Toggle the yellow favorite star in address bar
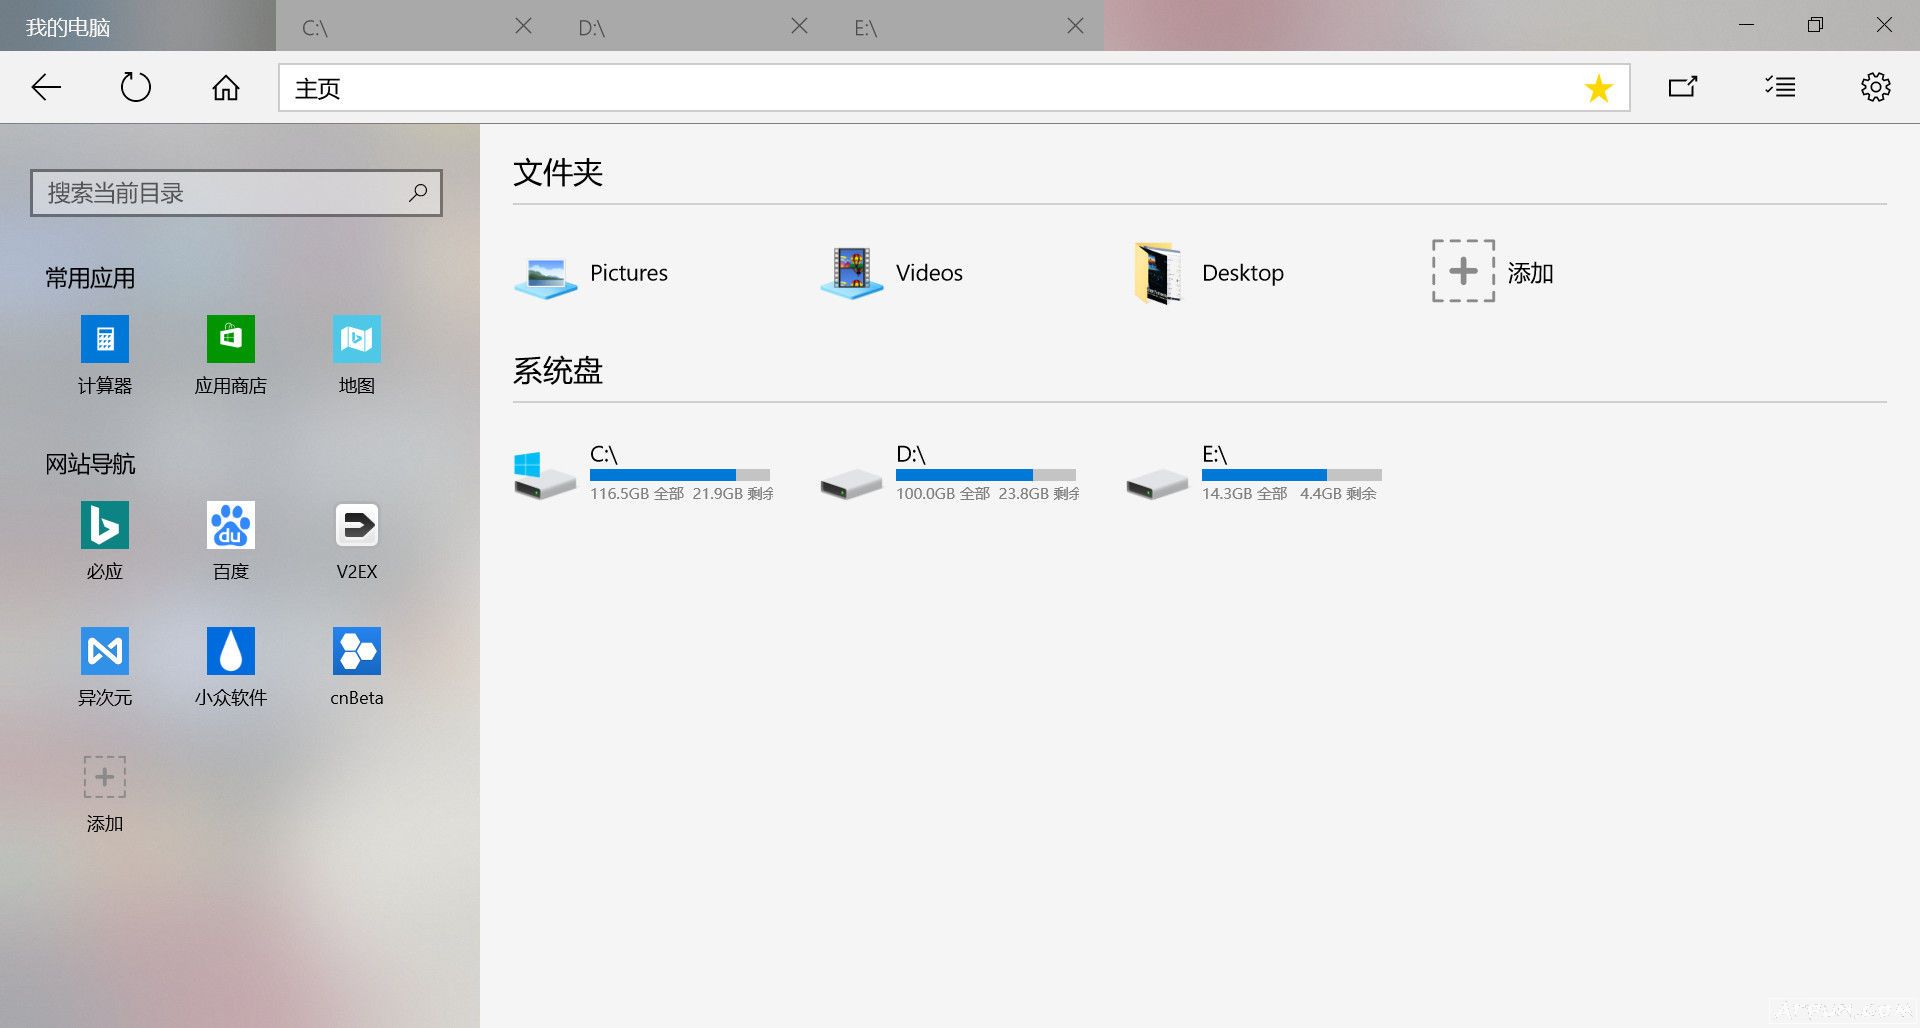The width and height of the screenshot is (1920, 1028). [x=1598, y=88]
